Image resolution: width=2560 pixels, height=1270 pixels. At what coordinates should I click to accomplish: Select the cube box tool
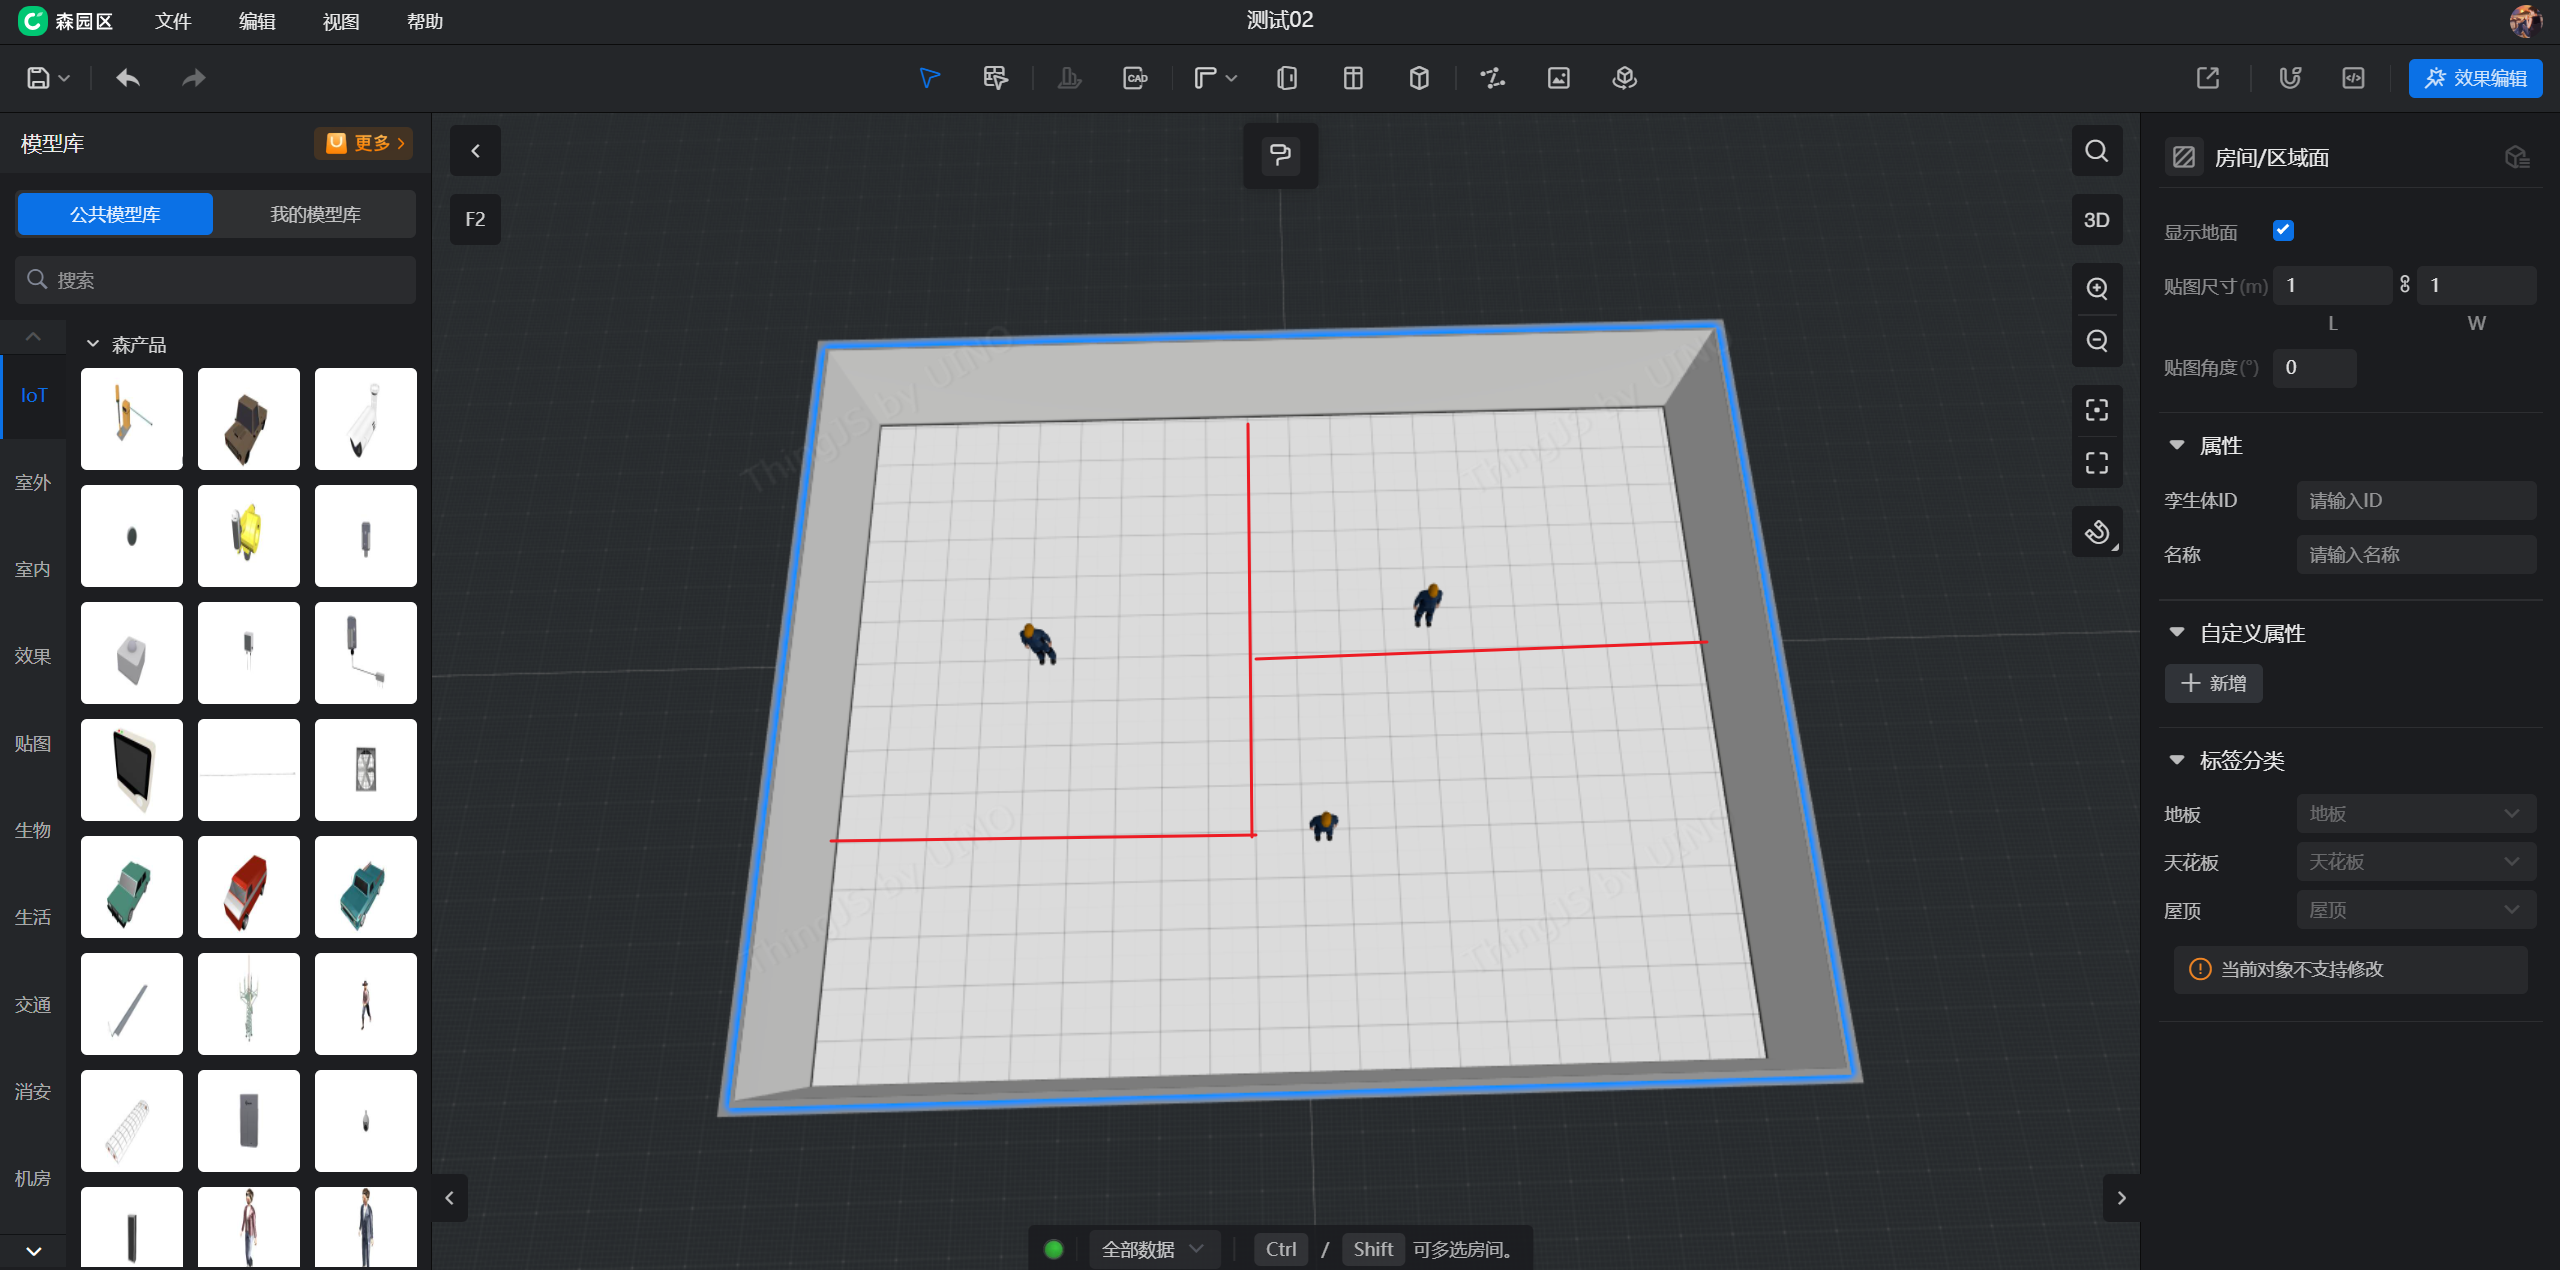coord(1419,78)
